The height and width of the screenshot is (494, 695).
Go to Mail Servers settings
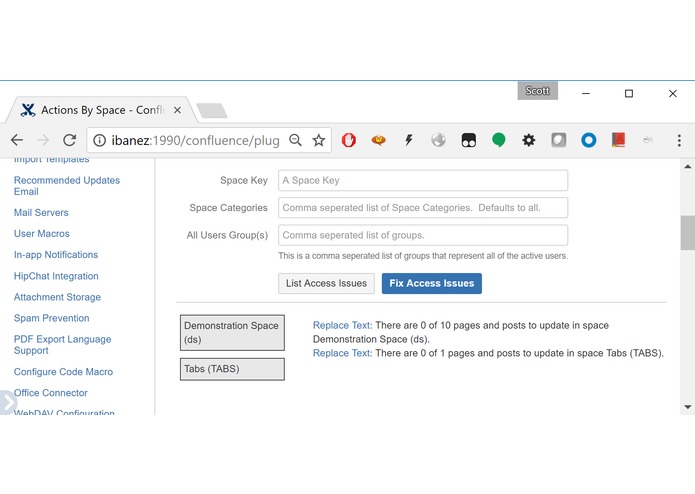(x=41, y=213)
